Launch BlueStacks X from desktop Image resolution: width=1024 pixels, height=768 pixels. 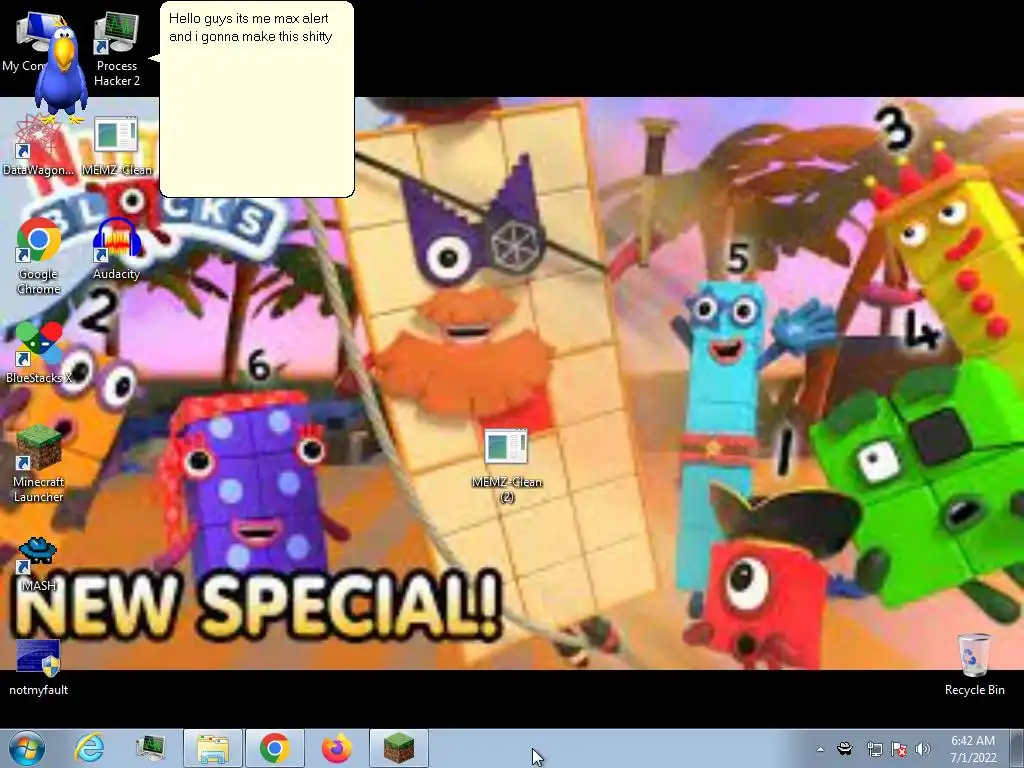point(38,353)
